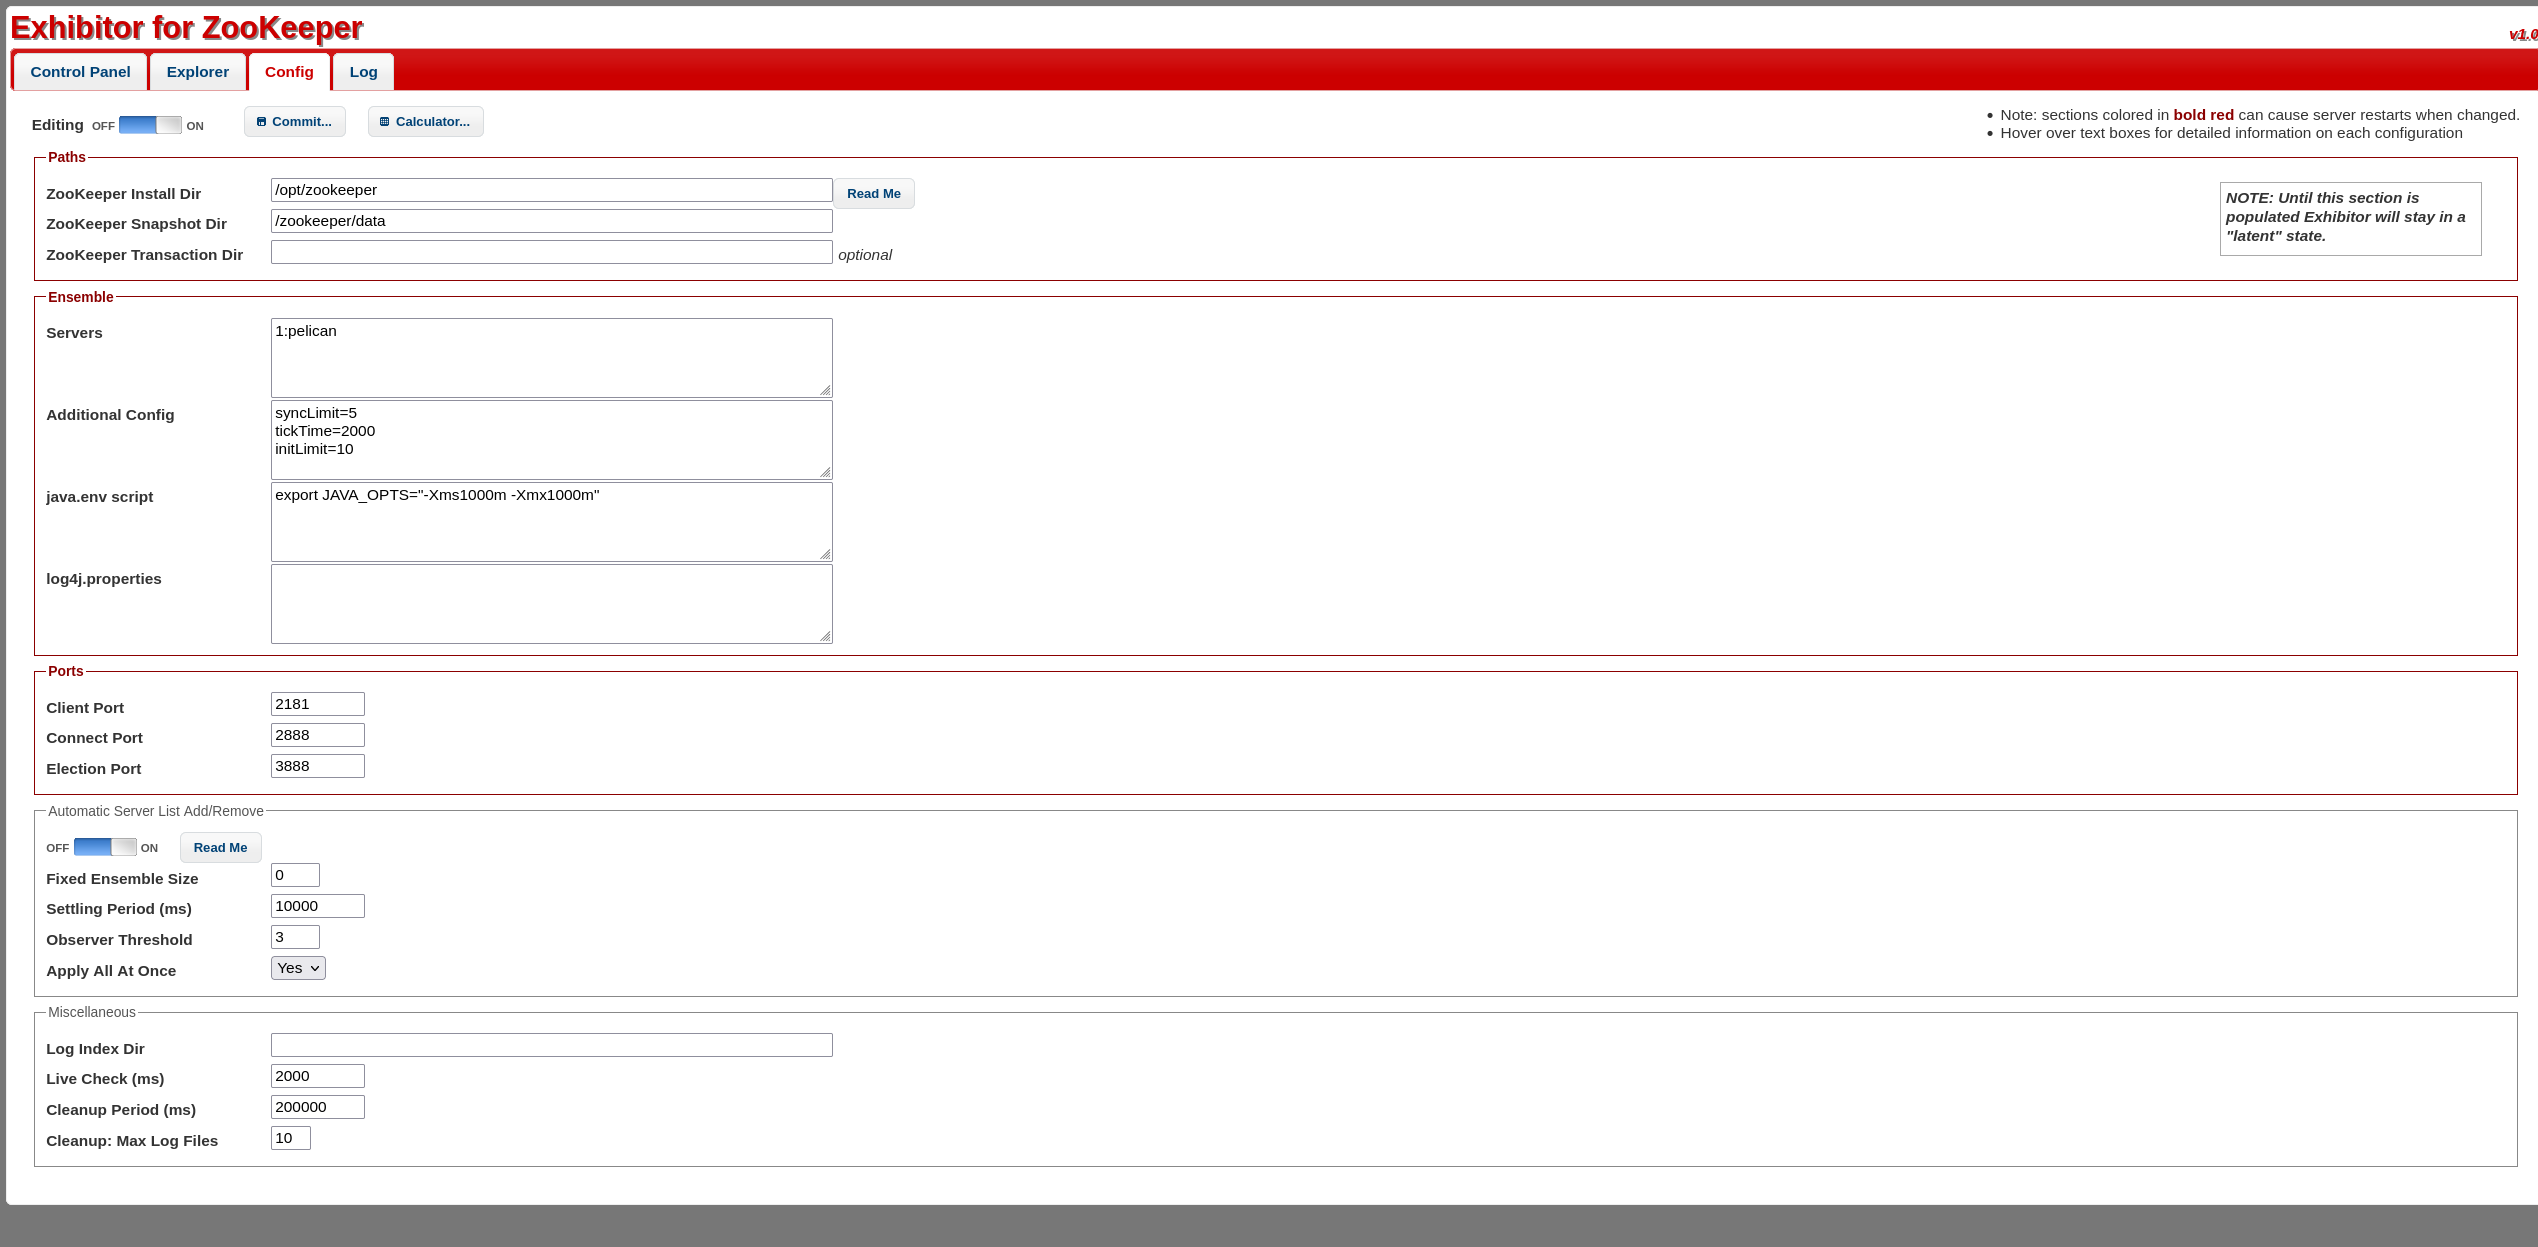This screenshot has width=2538, height=1247.
Task: Click the 'Election Port' label
Action: pos(94,769)
